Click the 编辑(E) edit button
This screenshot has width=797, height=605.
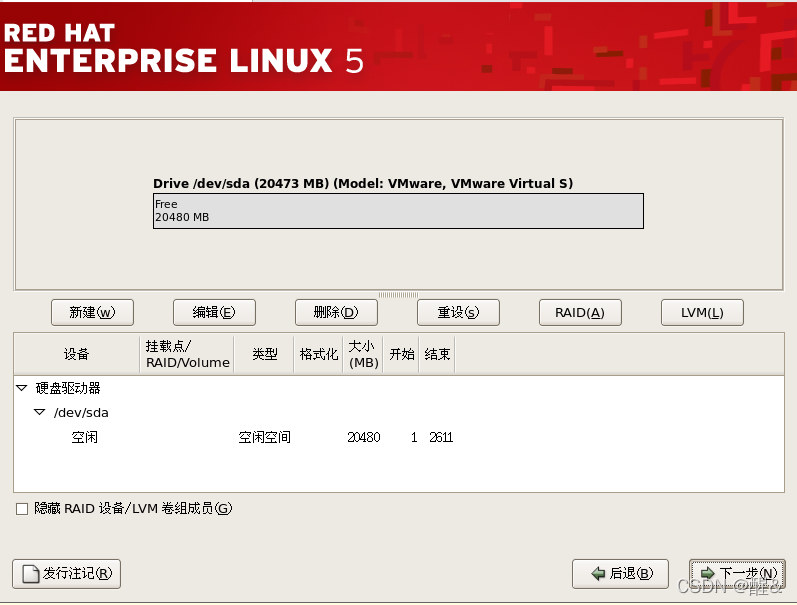tap(214, 312)
